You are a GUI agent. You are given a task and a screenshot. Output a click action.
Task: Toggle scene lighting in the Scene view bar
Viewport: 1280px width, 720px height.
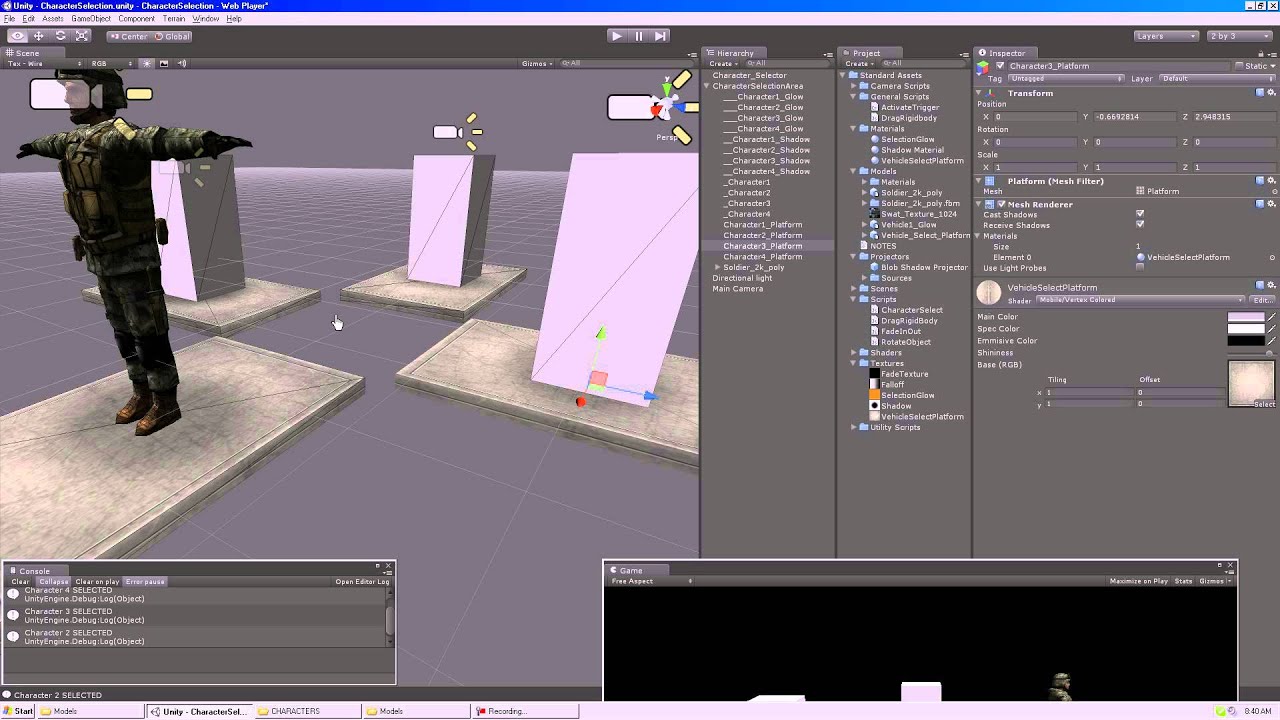click(147, 63)
